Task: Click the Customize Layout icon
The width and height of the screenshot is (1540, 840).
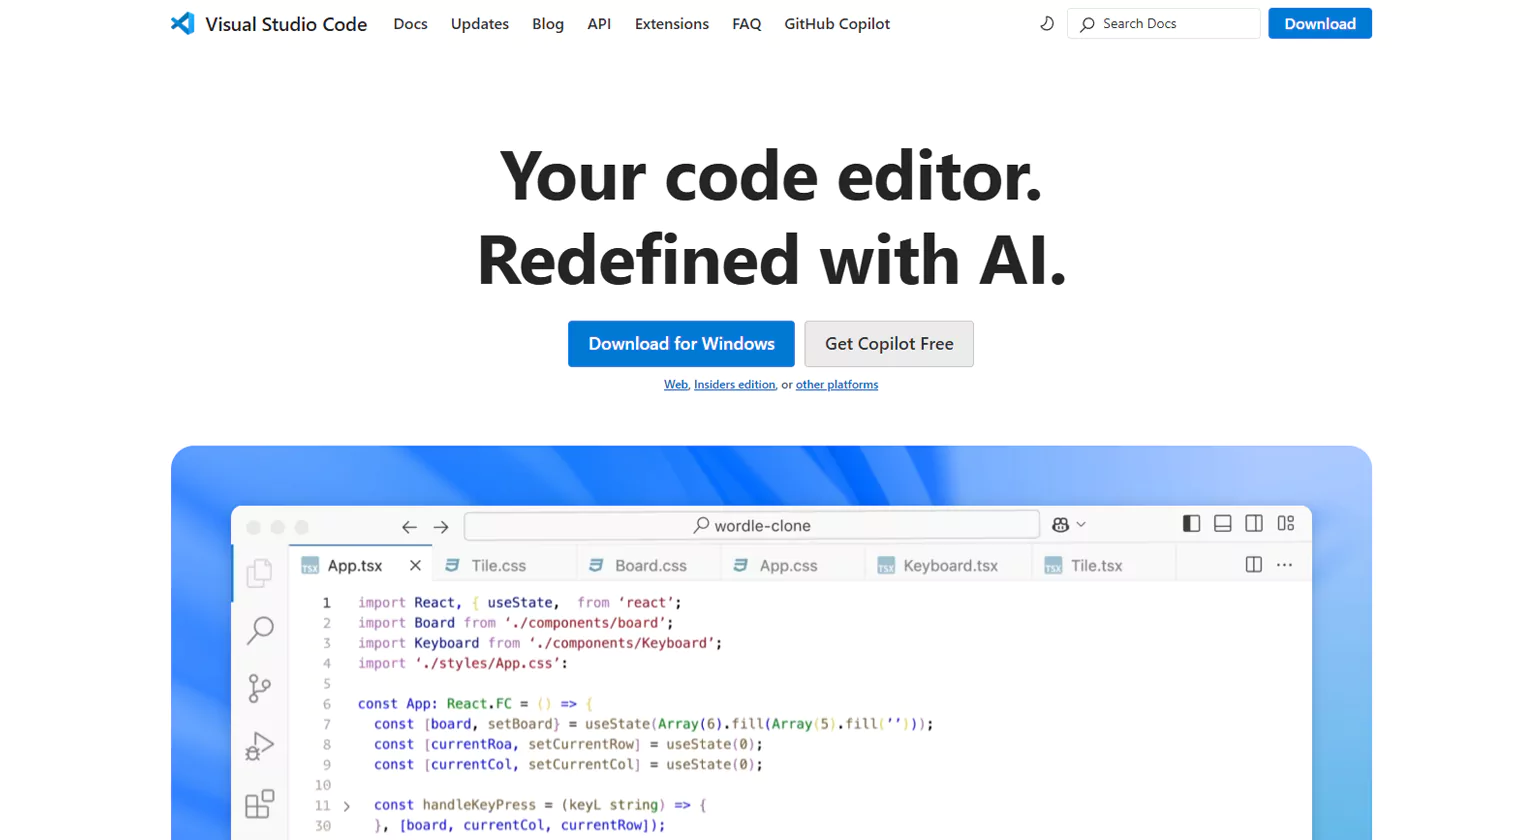Action: coord(1288,523)
